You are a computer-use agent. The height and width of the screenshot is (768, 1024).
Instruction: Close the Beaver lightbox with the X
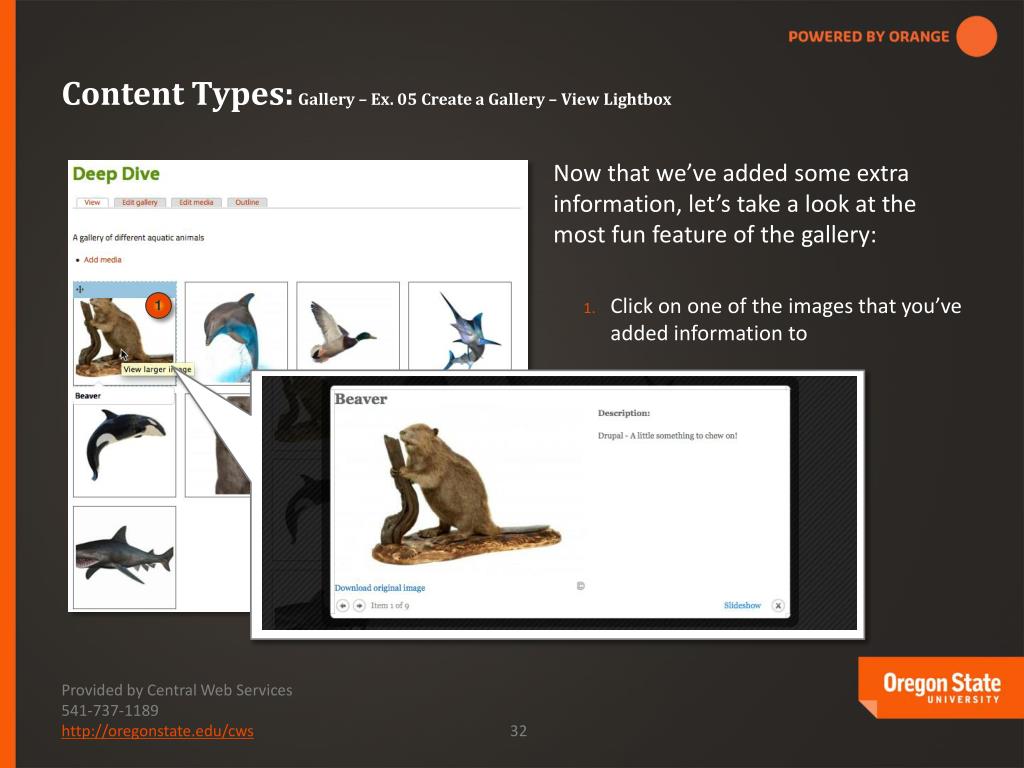click(x=778, y=606)
